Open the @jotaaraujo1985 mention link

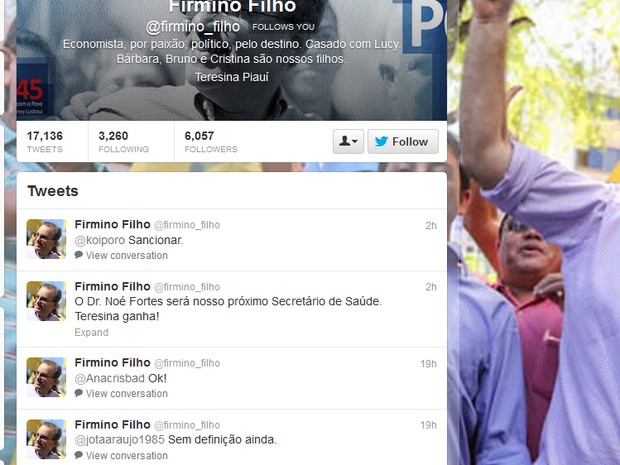[119, 440]
